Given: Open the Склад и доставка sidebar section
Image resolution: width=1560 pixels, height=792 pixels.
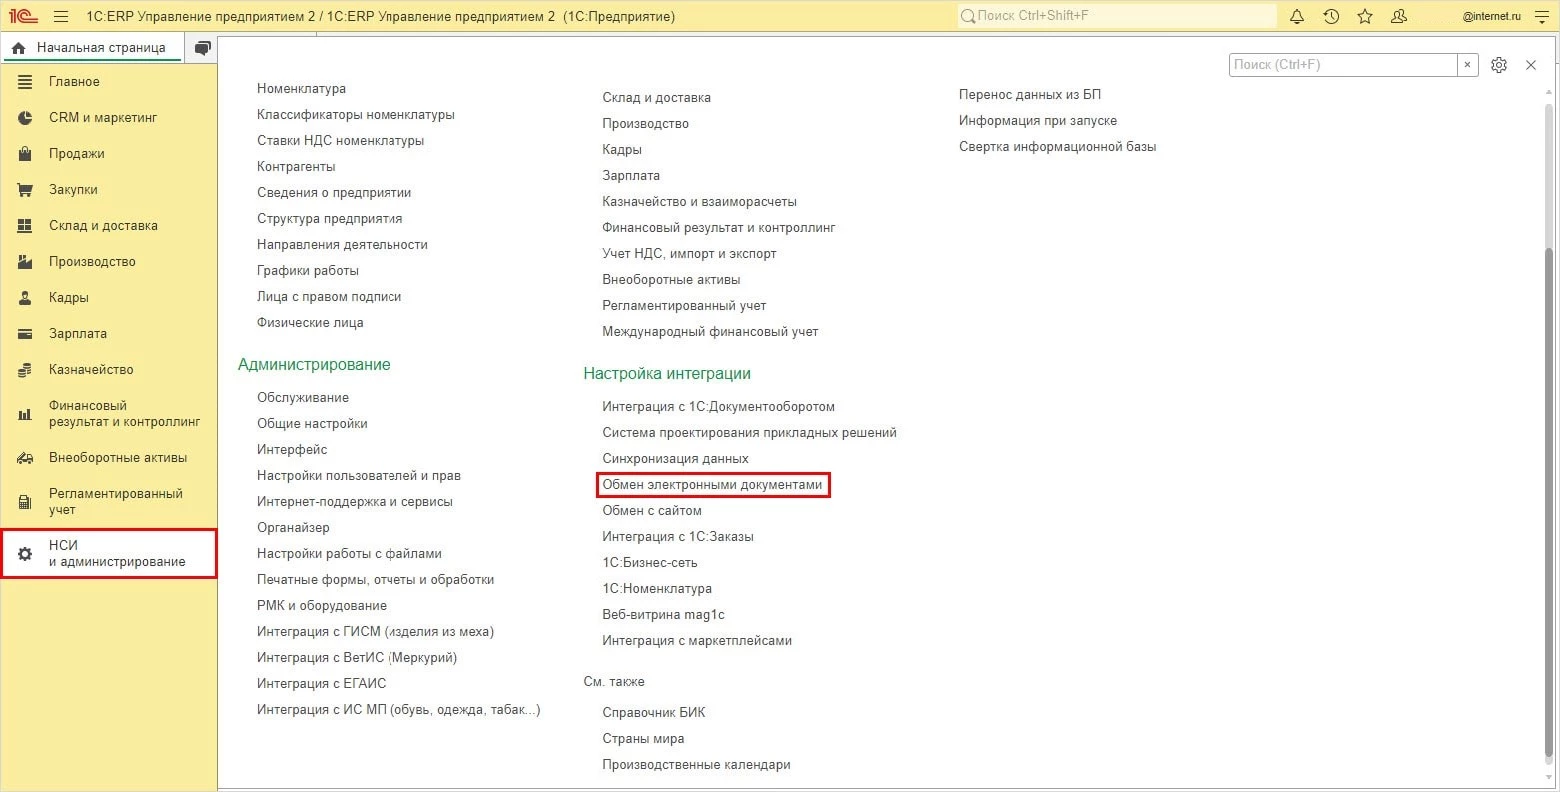Looking at the screenshot, I should [x=109, y=226].
